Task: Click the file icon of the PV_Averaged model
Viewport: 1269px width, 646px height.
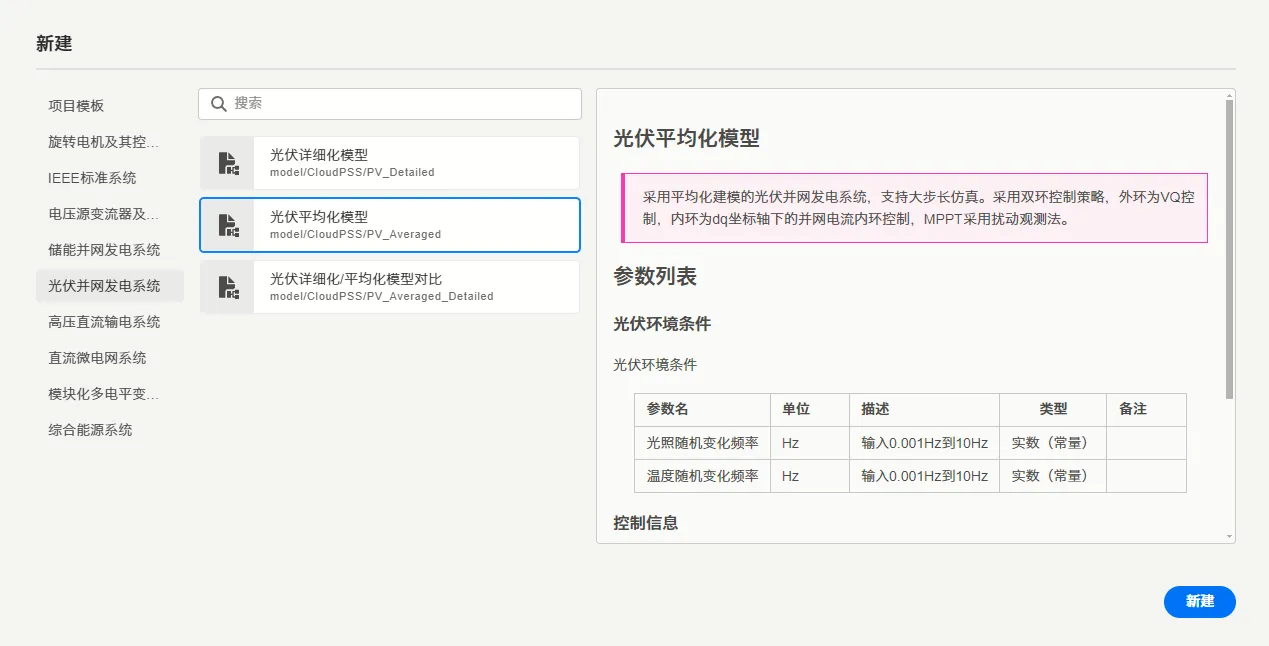Action: (228, 225)
